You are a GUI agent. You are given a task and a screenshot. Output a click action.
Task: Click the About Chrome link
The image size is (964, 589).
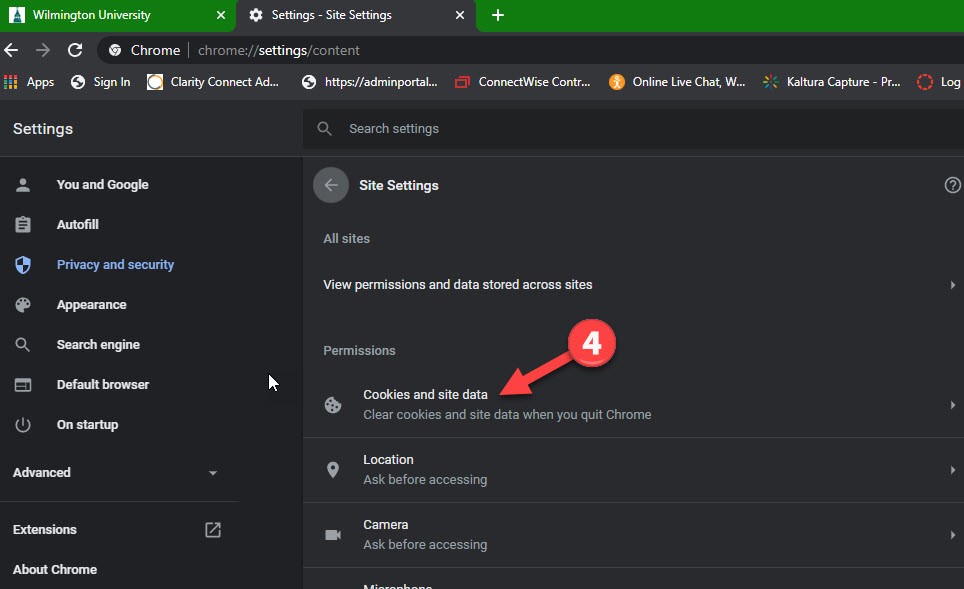(55, 570)
